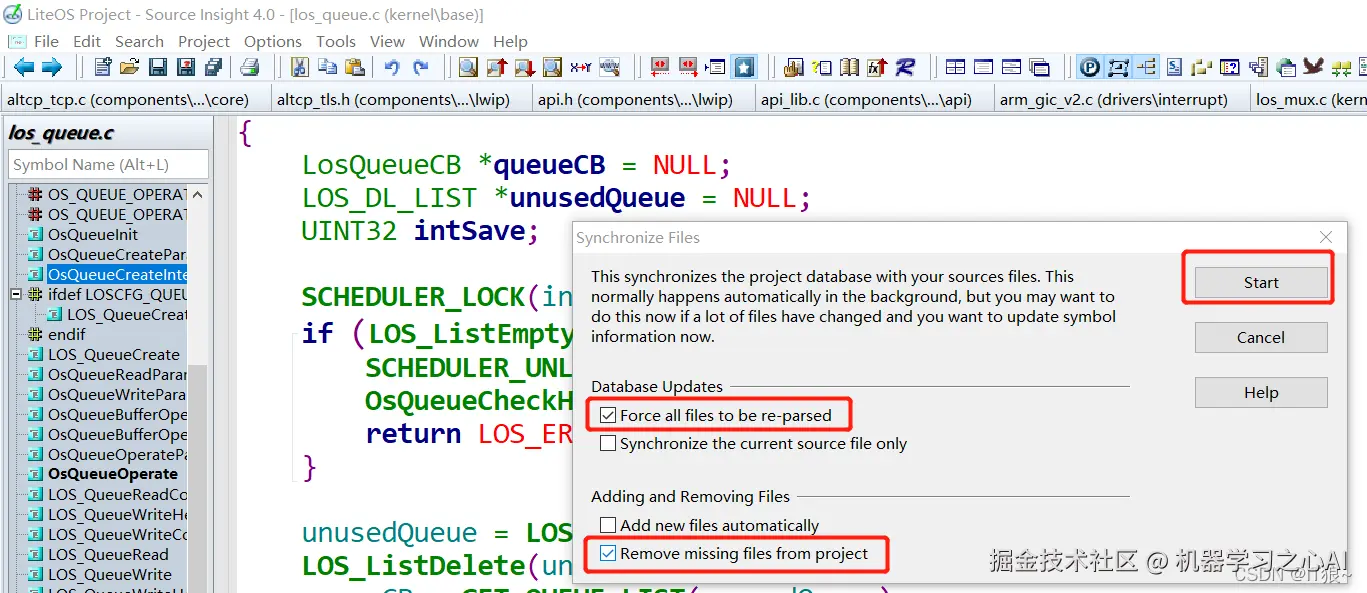1367x593 pixels.
Task: Click the blue R toolbar icon
Action: (905, 67)
